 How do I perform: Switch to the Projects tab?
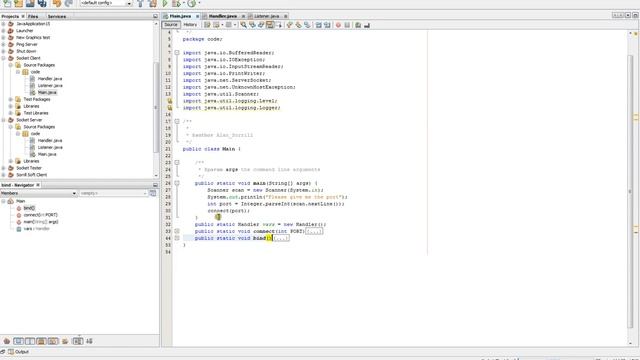coord(10,16)
